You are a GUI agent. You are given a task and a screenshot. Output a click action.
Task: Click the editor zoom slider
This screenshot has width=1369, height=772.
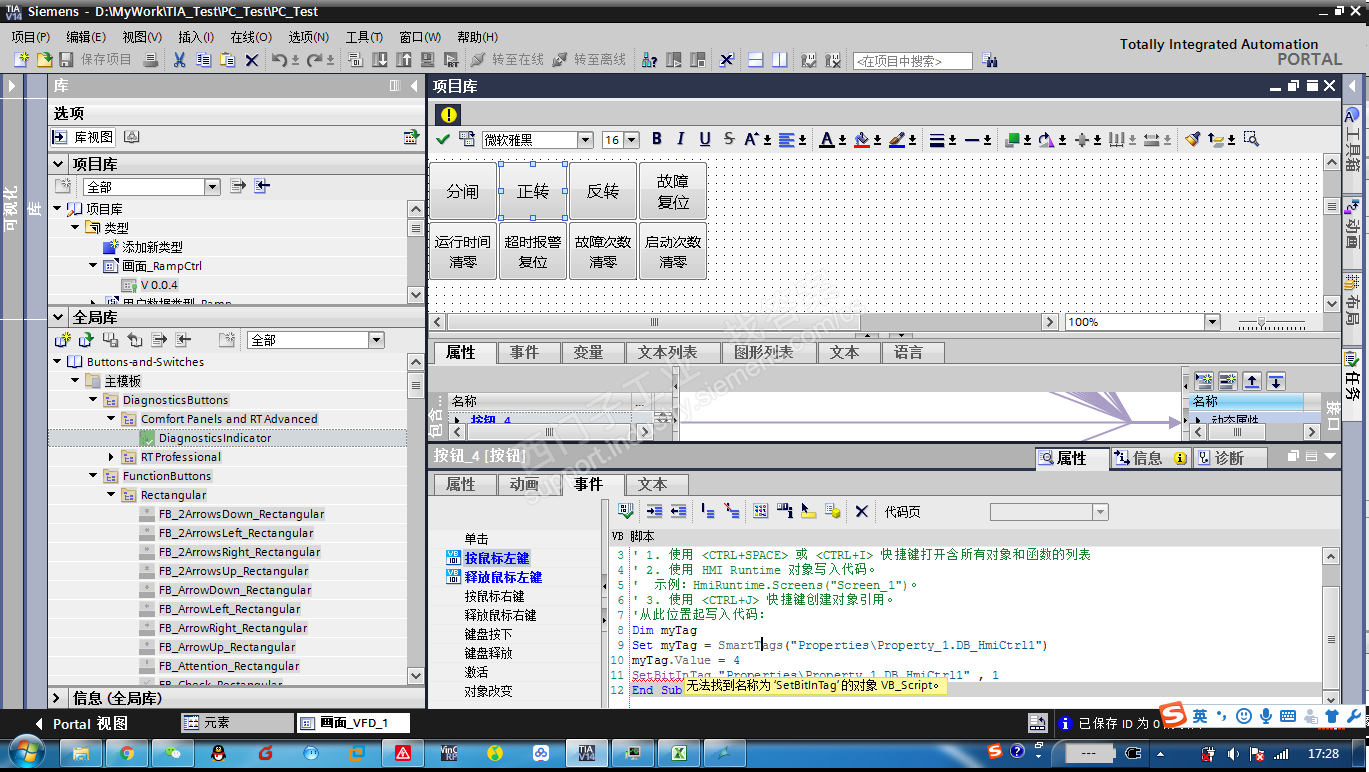coord(1262,322)
